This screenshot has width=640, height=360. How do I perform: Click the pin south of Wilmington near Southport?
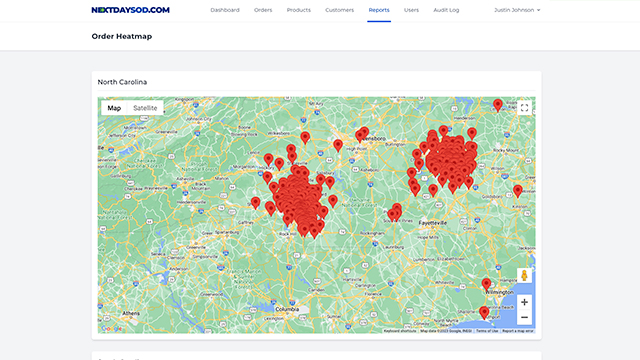point(484,313)
